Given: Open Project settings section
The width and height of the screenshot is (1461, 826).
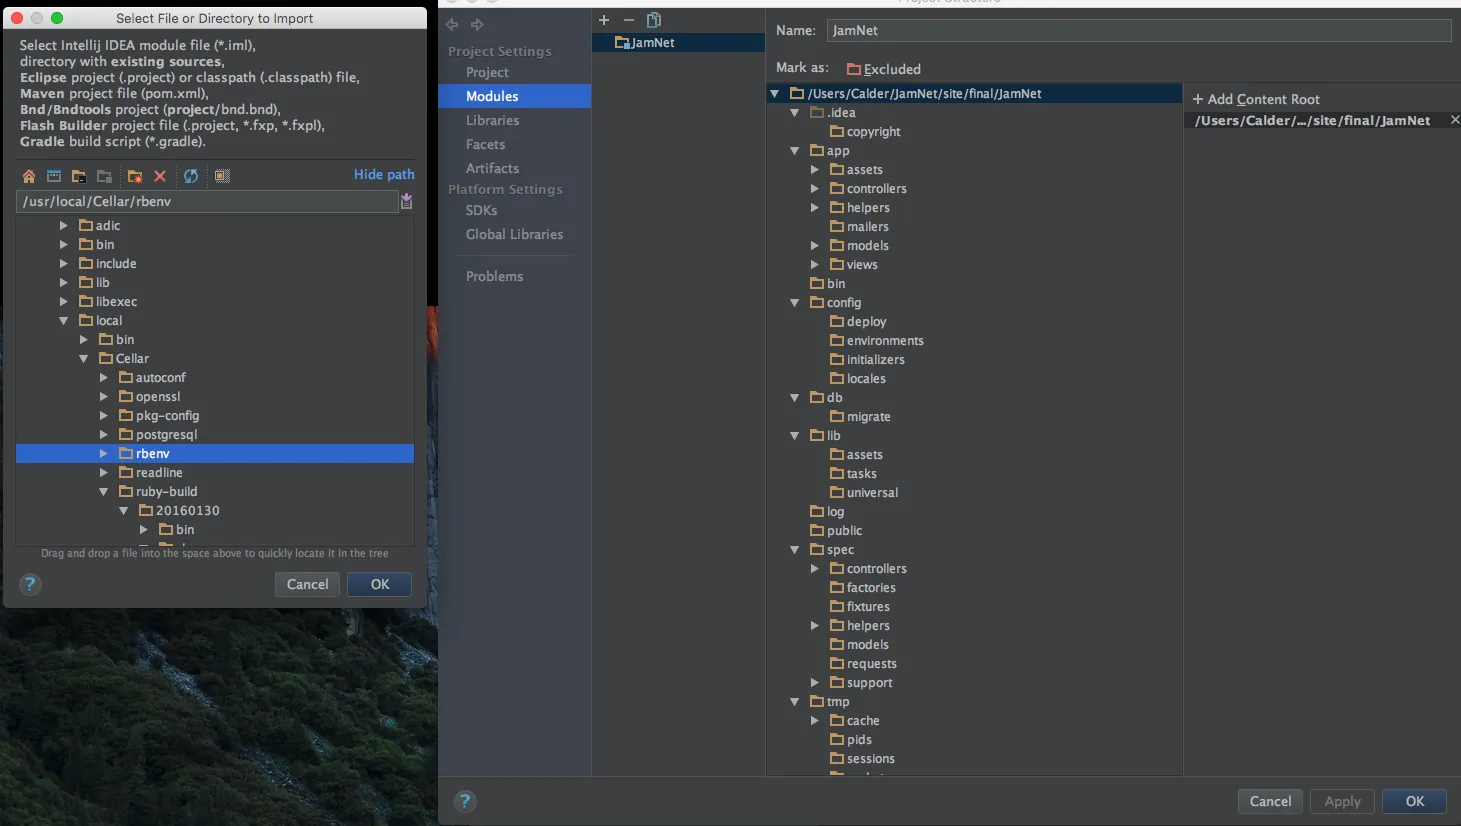Looking at the screenshot, I should click(487, 73).
